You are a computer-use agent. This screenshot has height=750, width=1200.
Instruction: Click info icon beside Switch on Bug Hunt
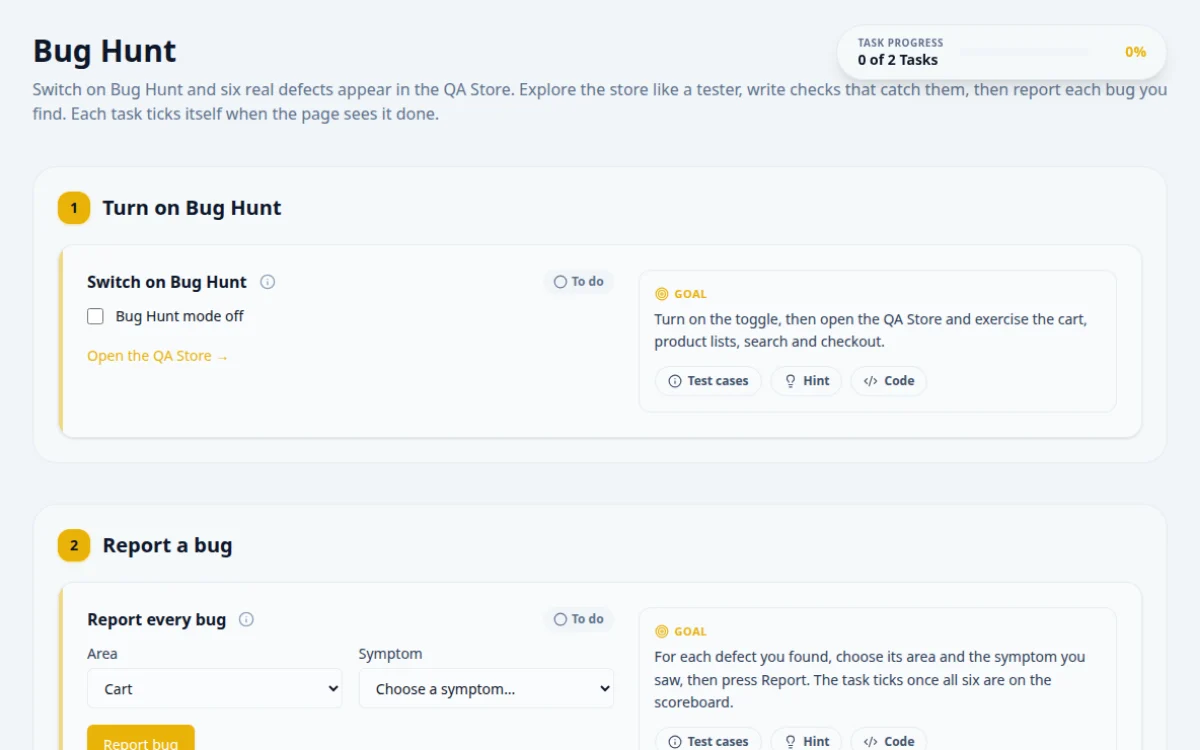click(x=267, y=282)
